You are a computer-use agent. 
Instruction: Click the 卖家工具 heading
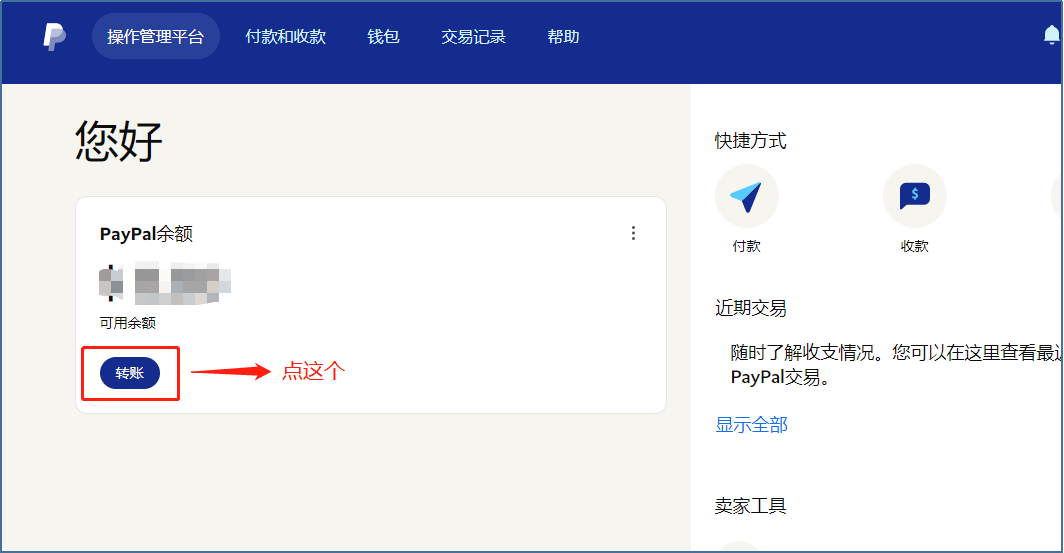point(750,506)
